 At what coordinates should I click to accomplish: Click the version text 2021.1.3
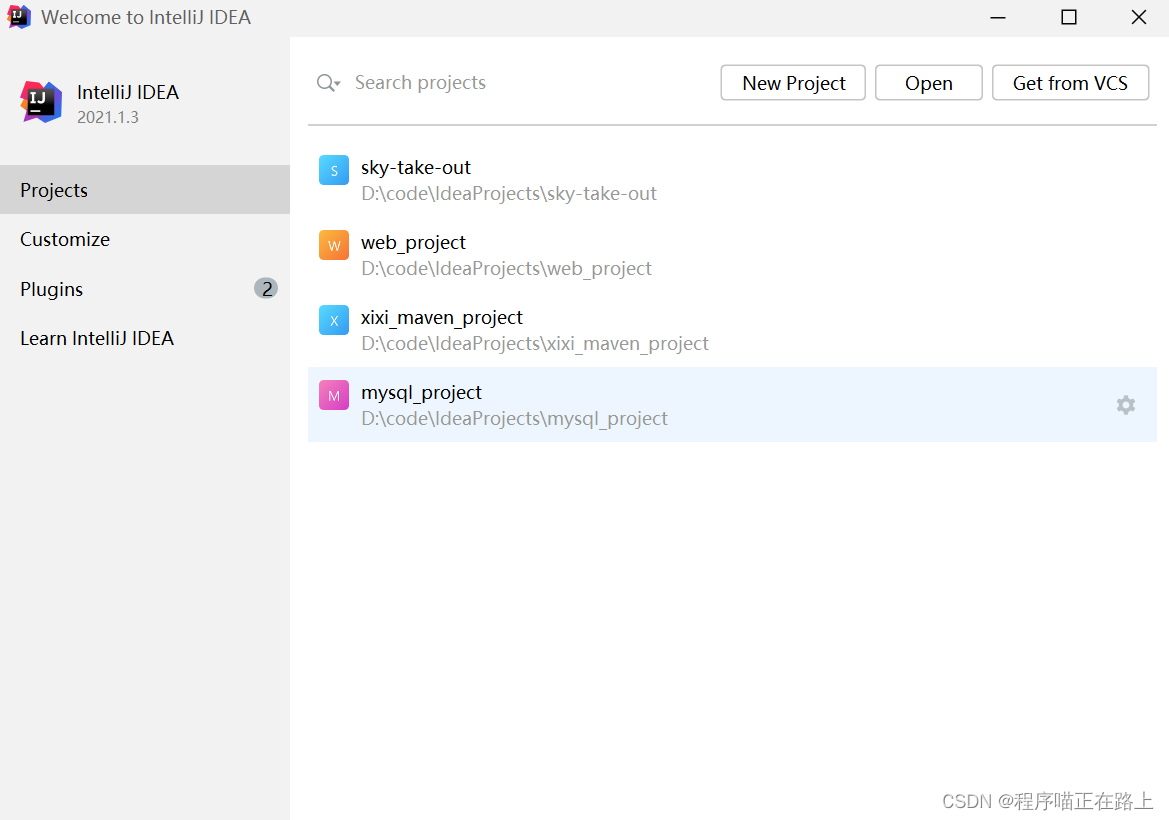click(x=107, y=117)
